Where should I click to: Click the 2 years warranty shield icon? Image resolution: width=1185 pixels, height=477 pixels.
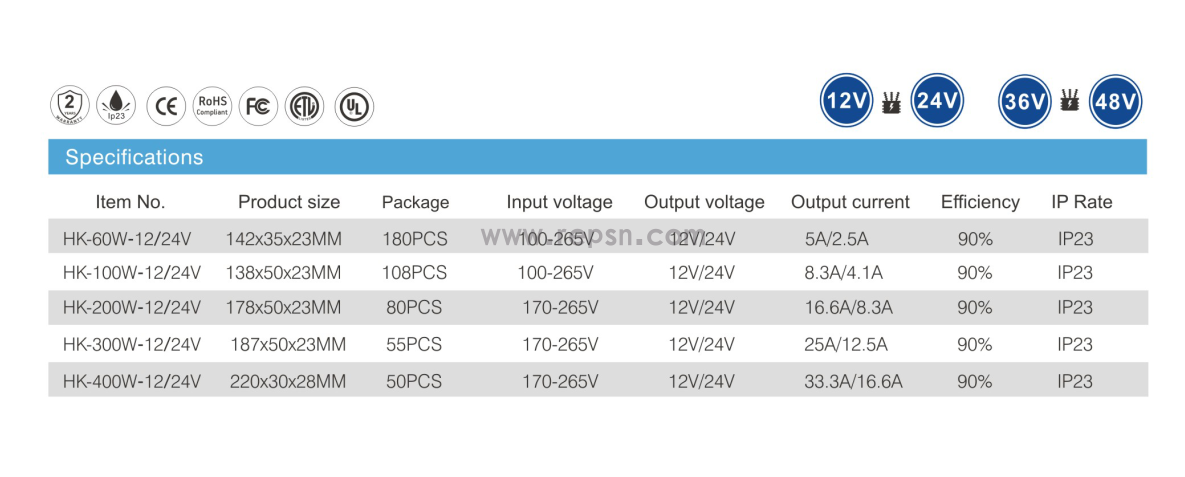[70, 106]
